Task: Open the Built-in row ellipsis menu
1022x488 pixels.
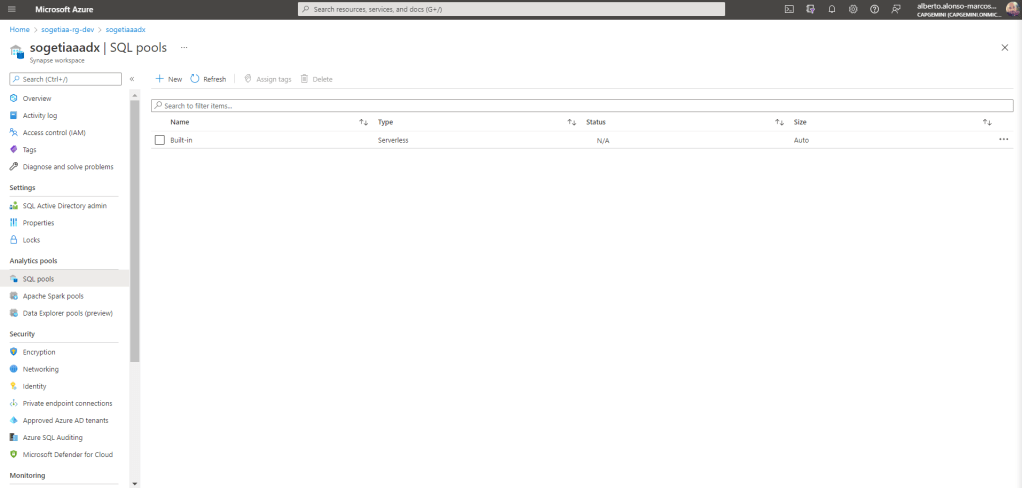Action: click(1003, 140)
